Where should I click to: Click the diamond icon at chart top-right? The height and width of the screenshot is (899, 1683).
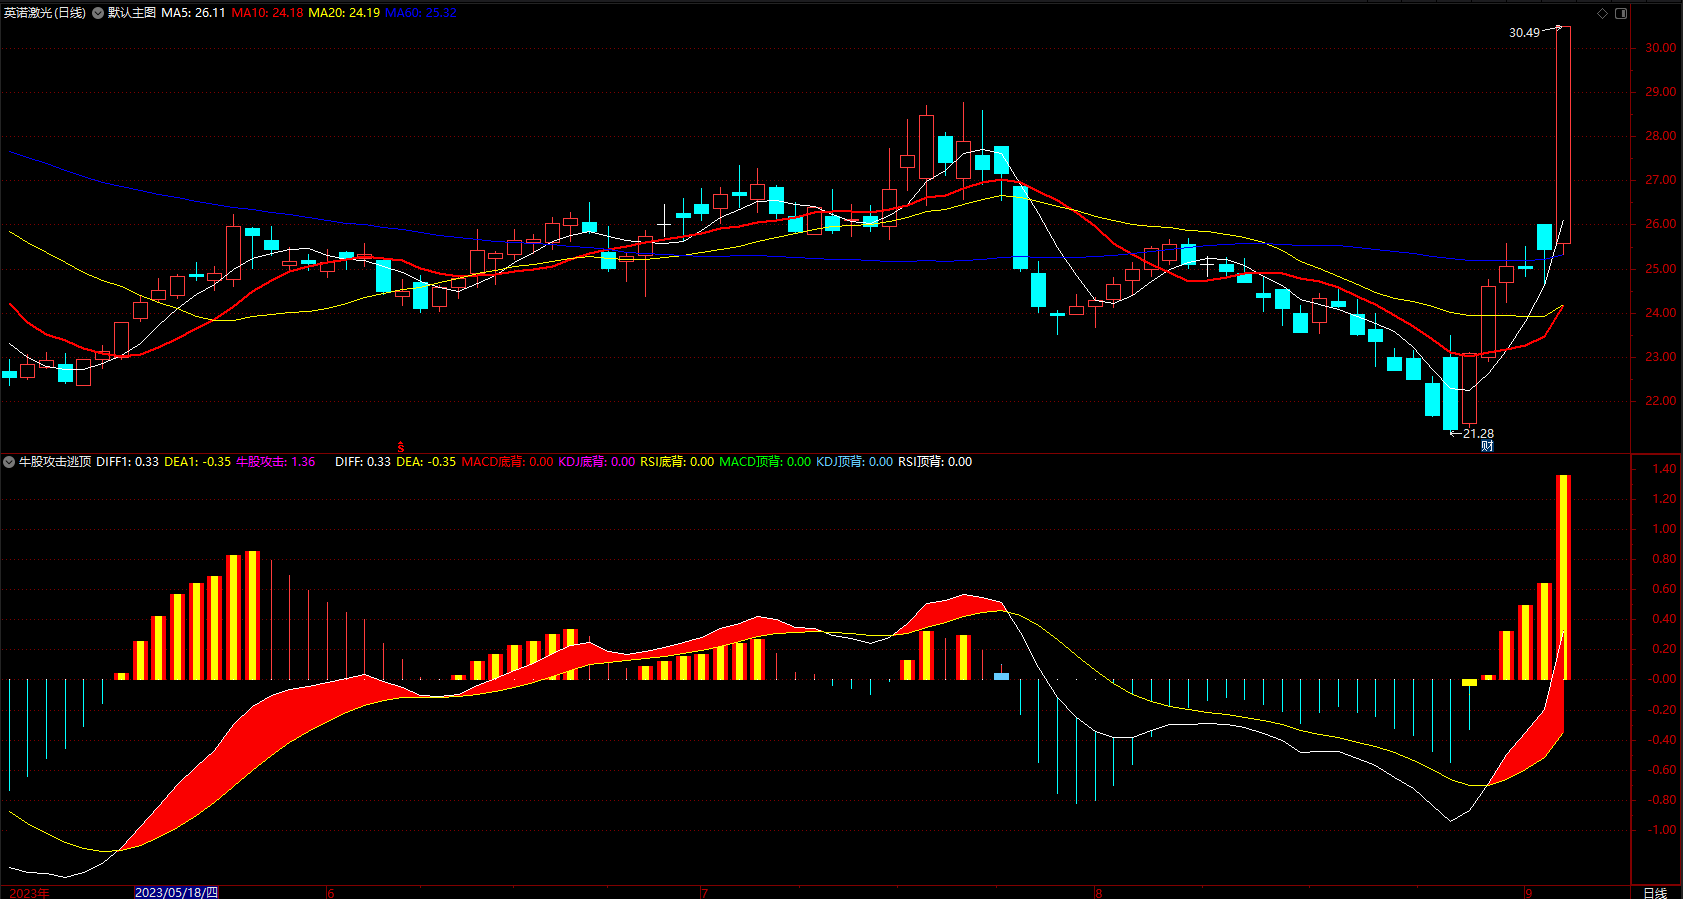tap(1602, 13)
